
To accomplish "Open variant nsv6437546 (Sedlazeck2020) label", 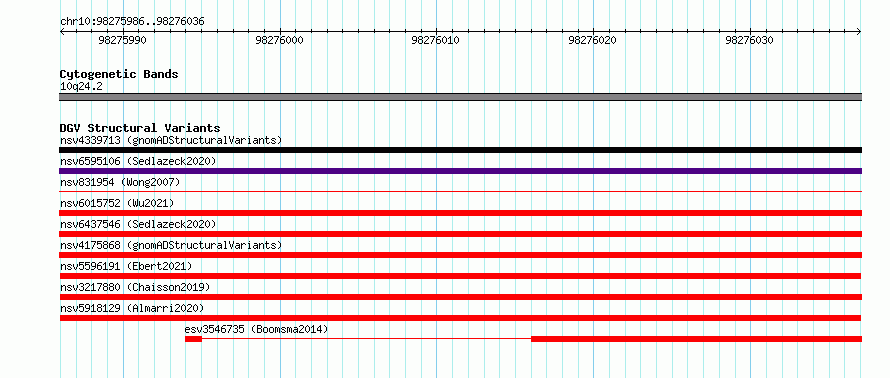I will pyautogui.click(x=138, y=224).
